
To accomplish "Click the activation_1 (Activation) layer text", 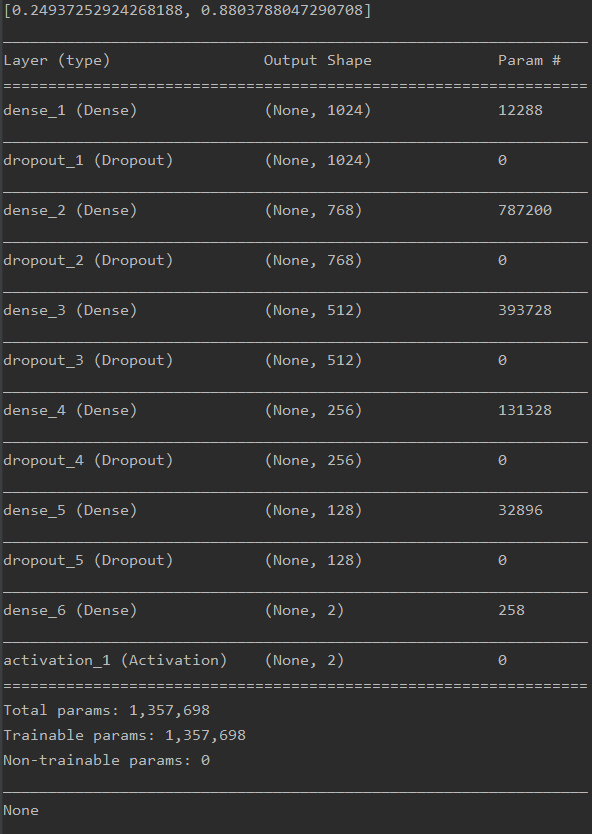I will [x=115, y=661].
